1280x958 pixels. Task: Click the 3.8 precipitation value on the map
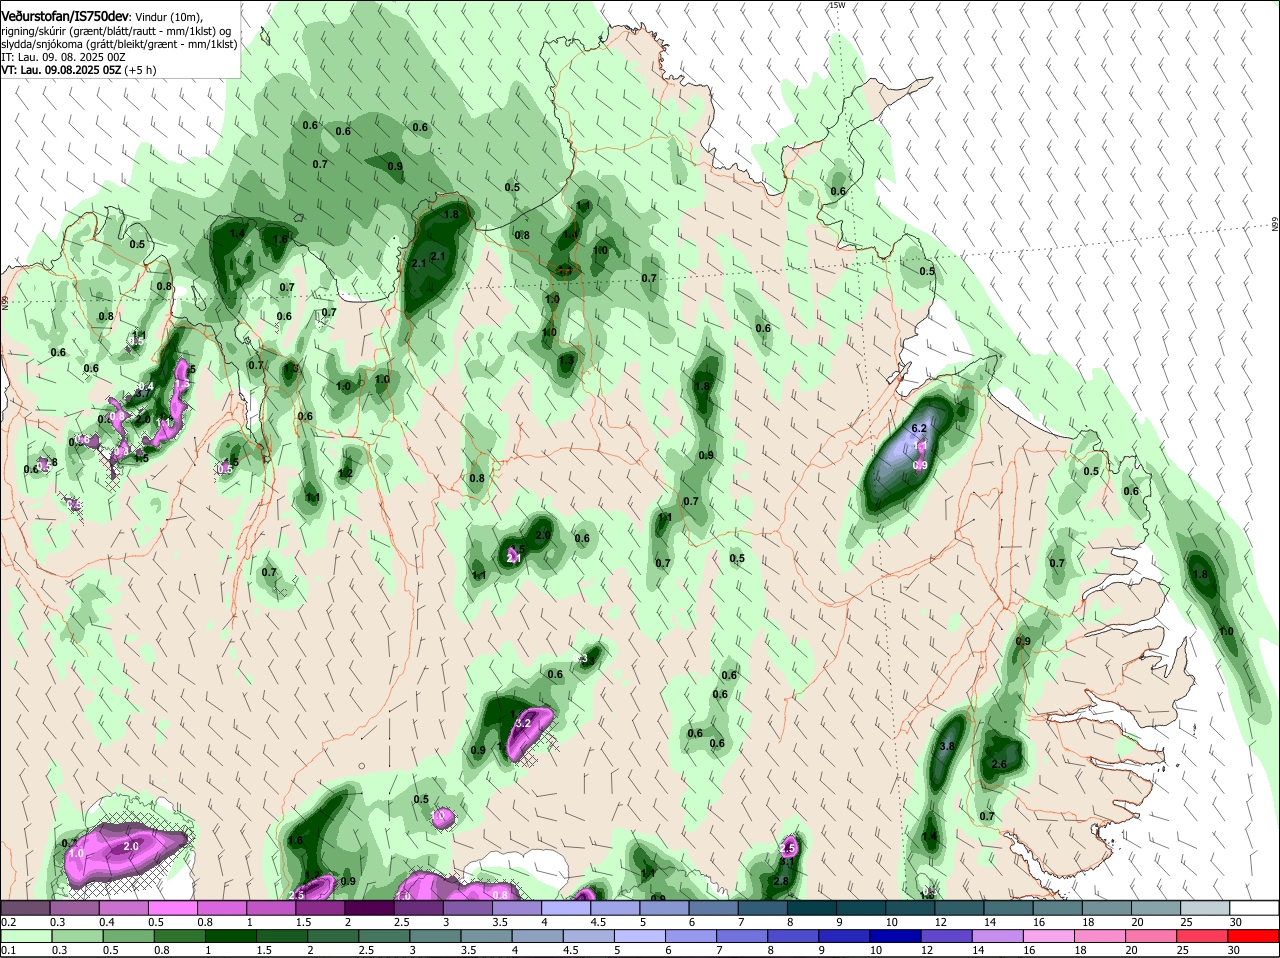pos(949,746)
